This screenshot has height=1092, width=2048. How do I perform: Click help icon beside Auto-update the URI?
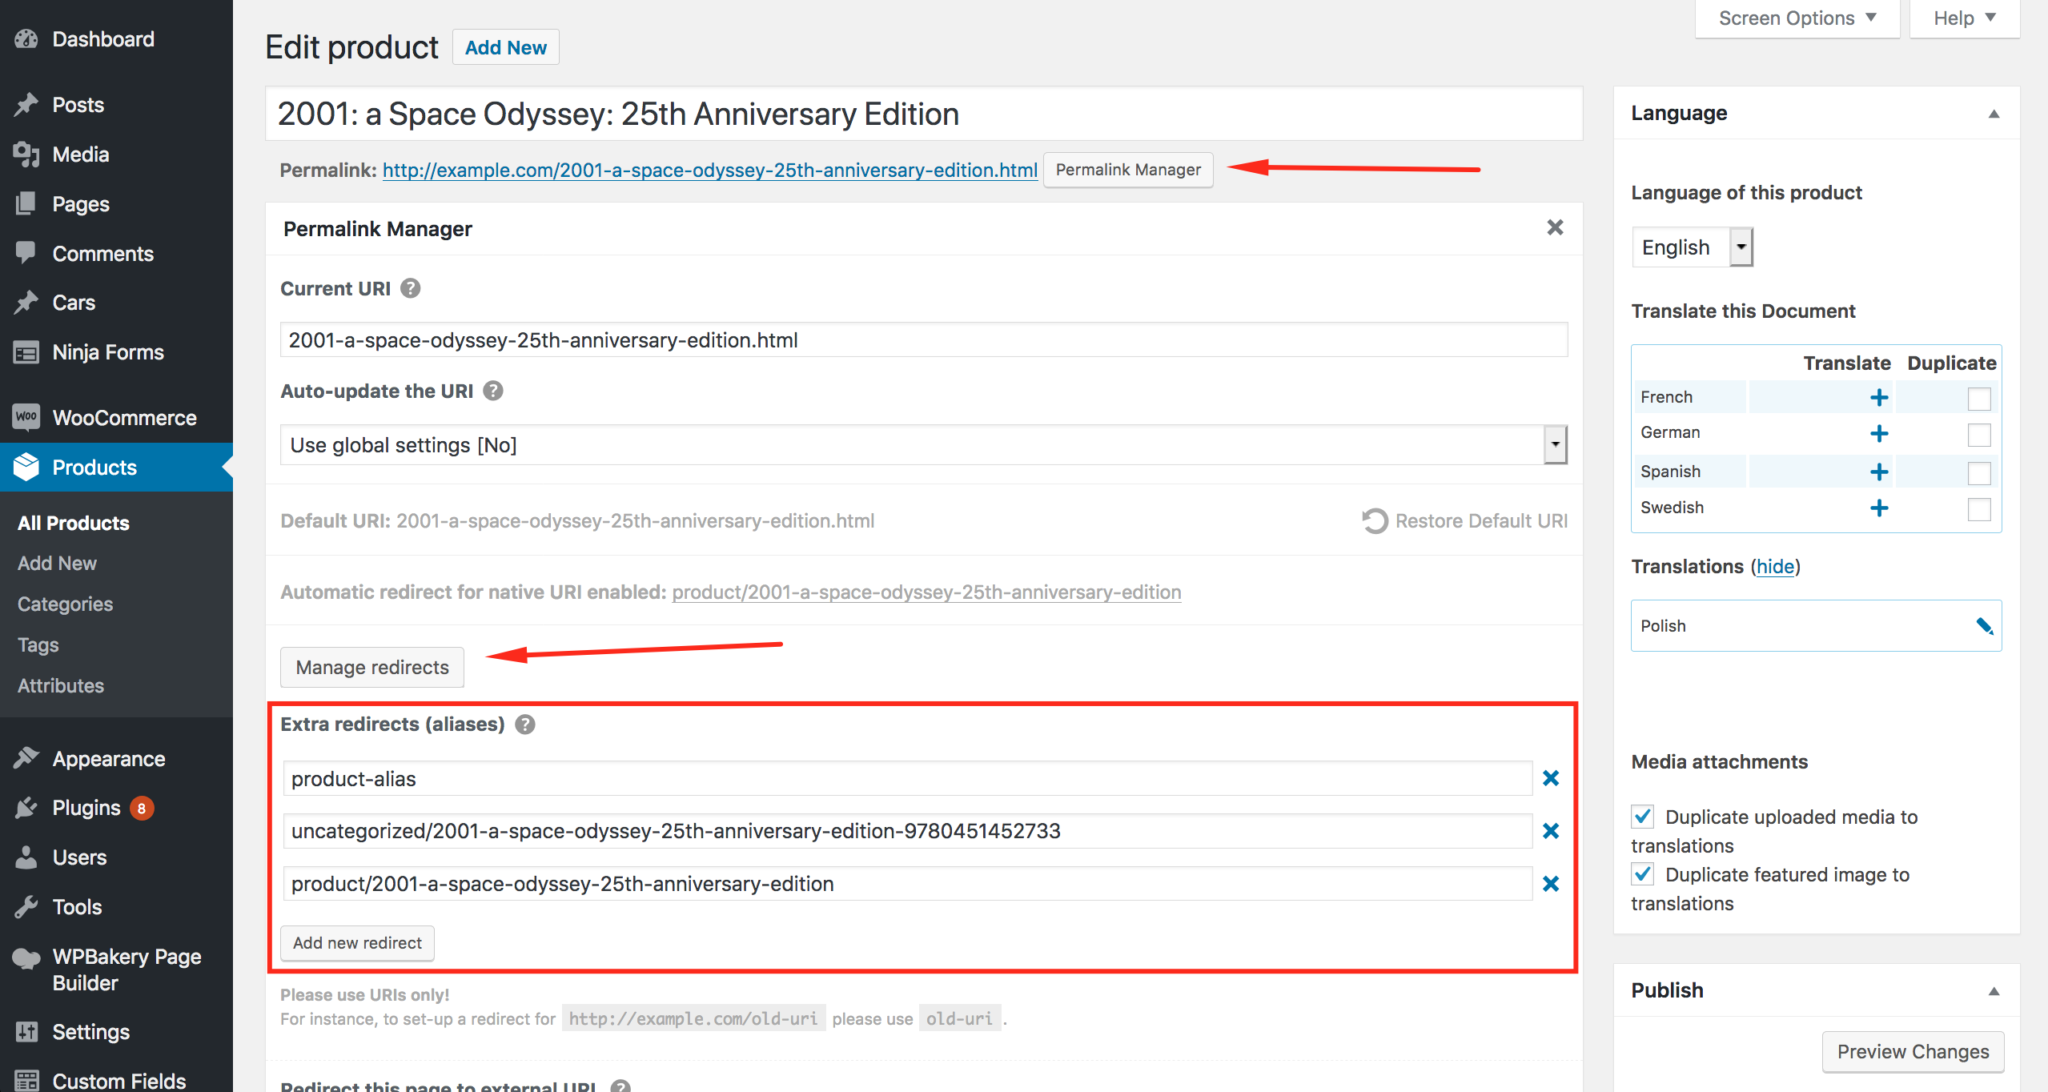pyautogui.click(x=493, y=391)
